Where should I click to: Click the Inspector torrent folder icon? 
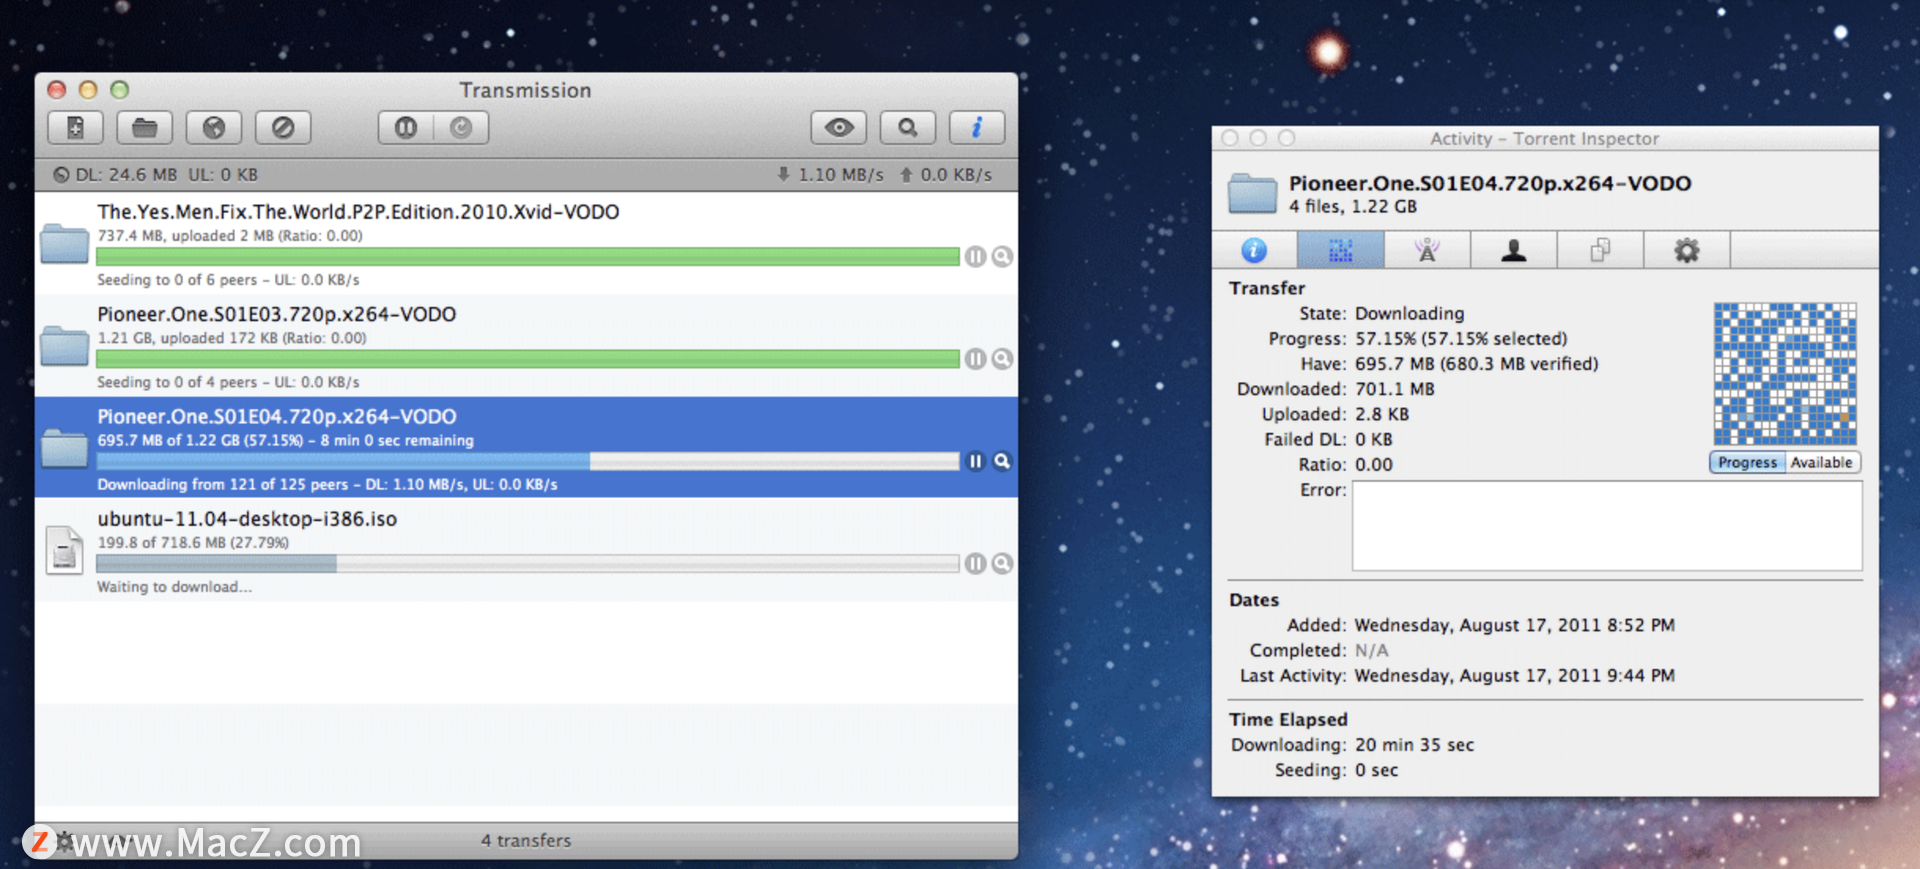(x=1253, y=194)
